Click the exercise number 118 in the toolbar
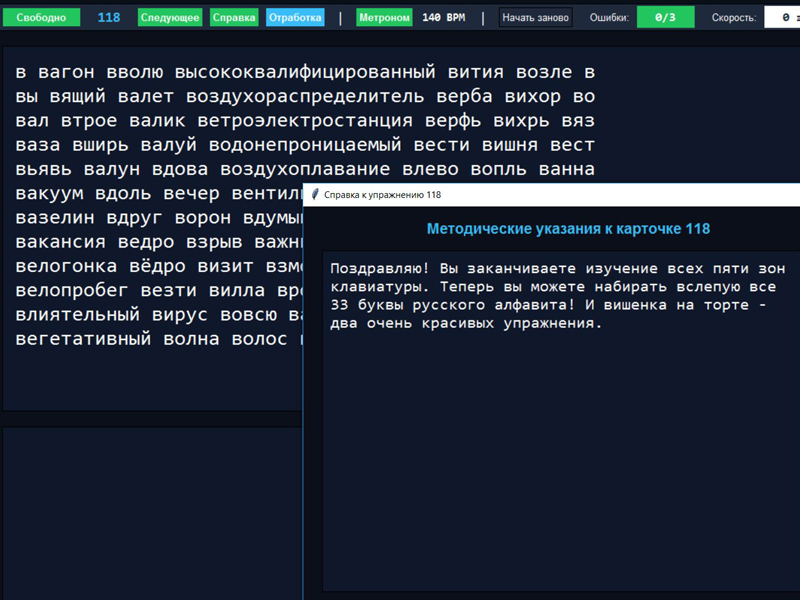800x600 pixels. coord(109,17)
